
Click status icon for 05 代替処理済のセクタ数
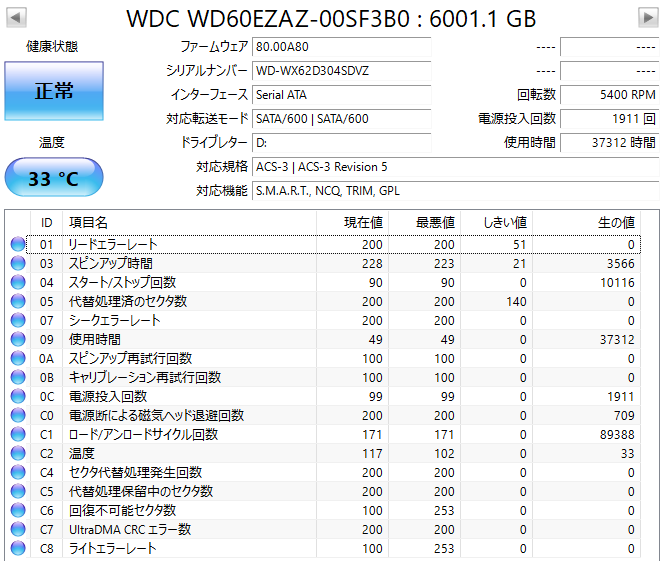18,301
